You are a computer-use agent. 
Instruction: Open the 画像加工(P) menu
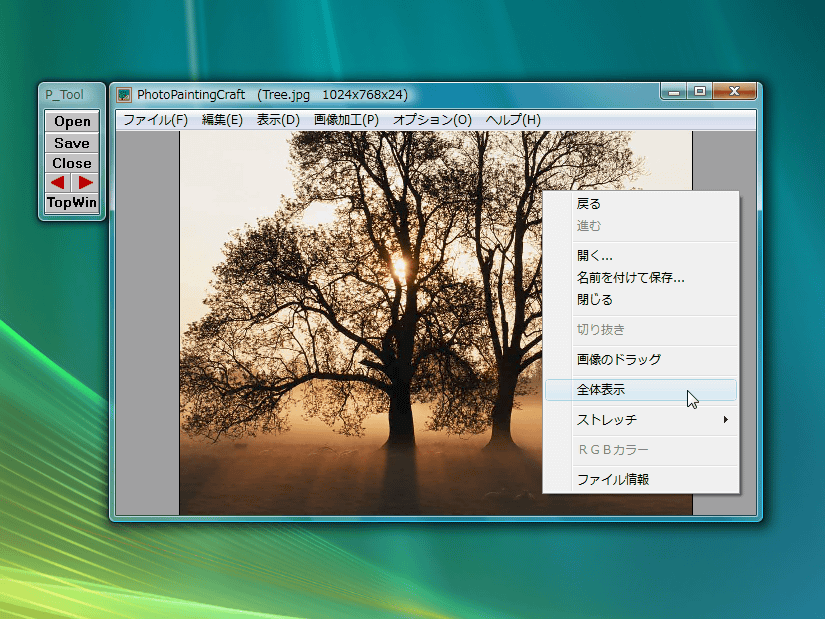coord(346,120)
